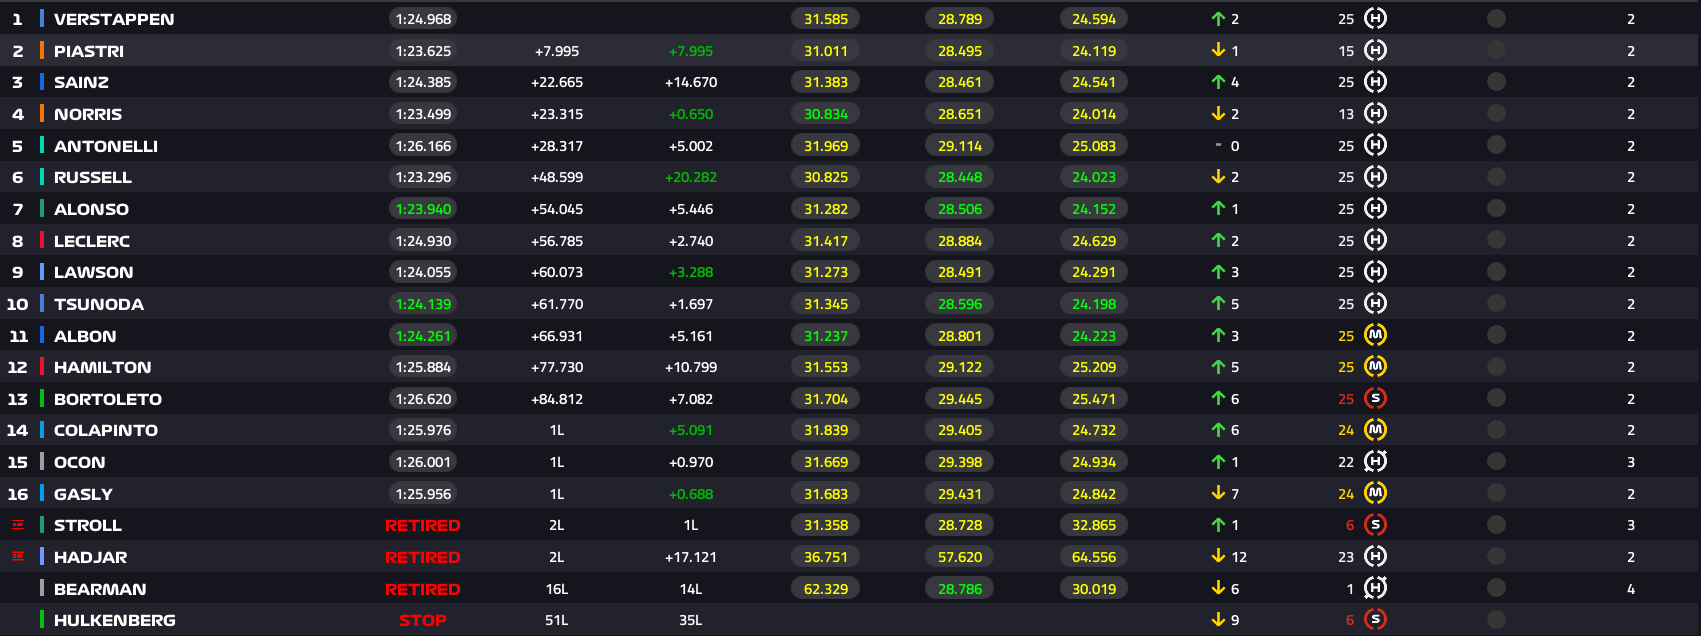Click the yellow down arrow in Hadjar's row

[x=1218, y=557]
